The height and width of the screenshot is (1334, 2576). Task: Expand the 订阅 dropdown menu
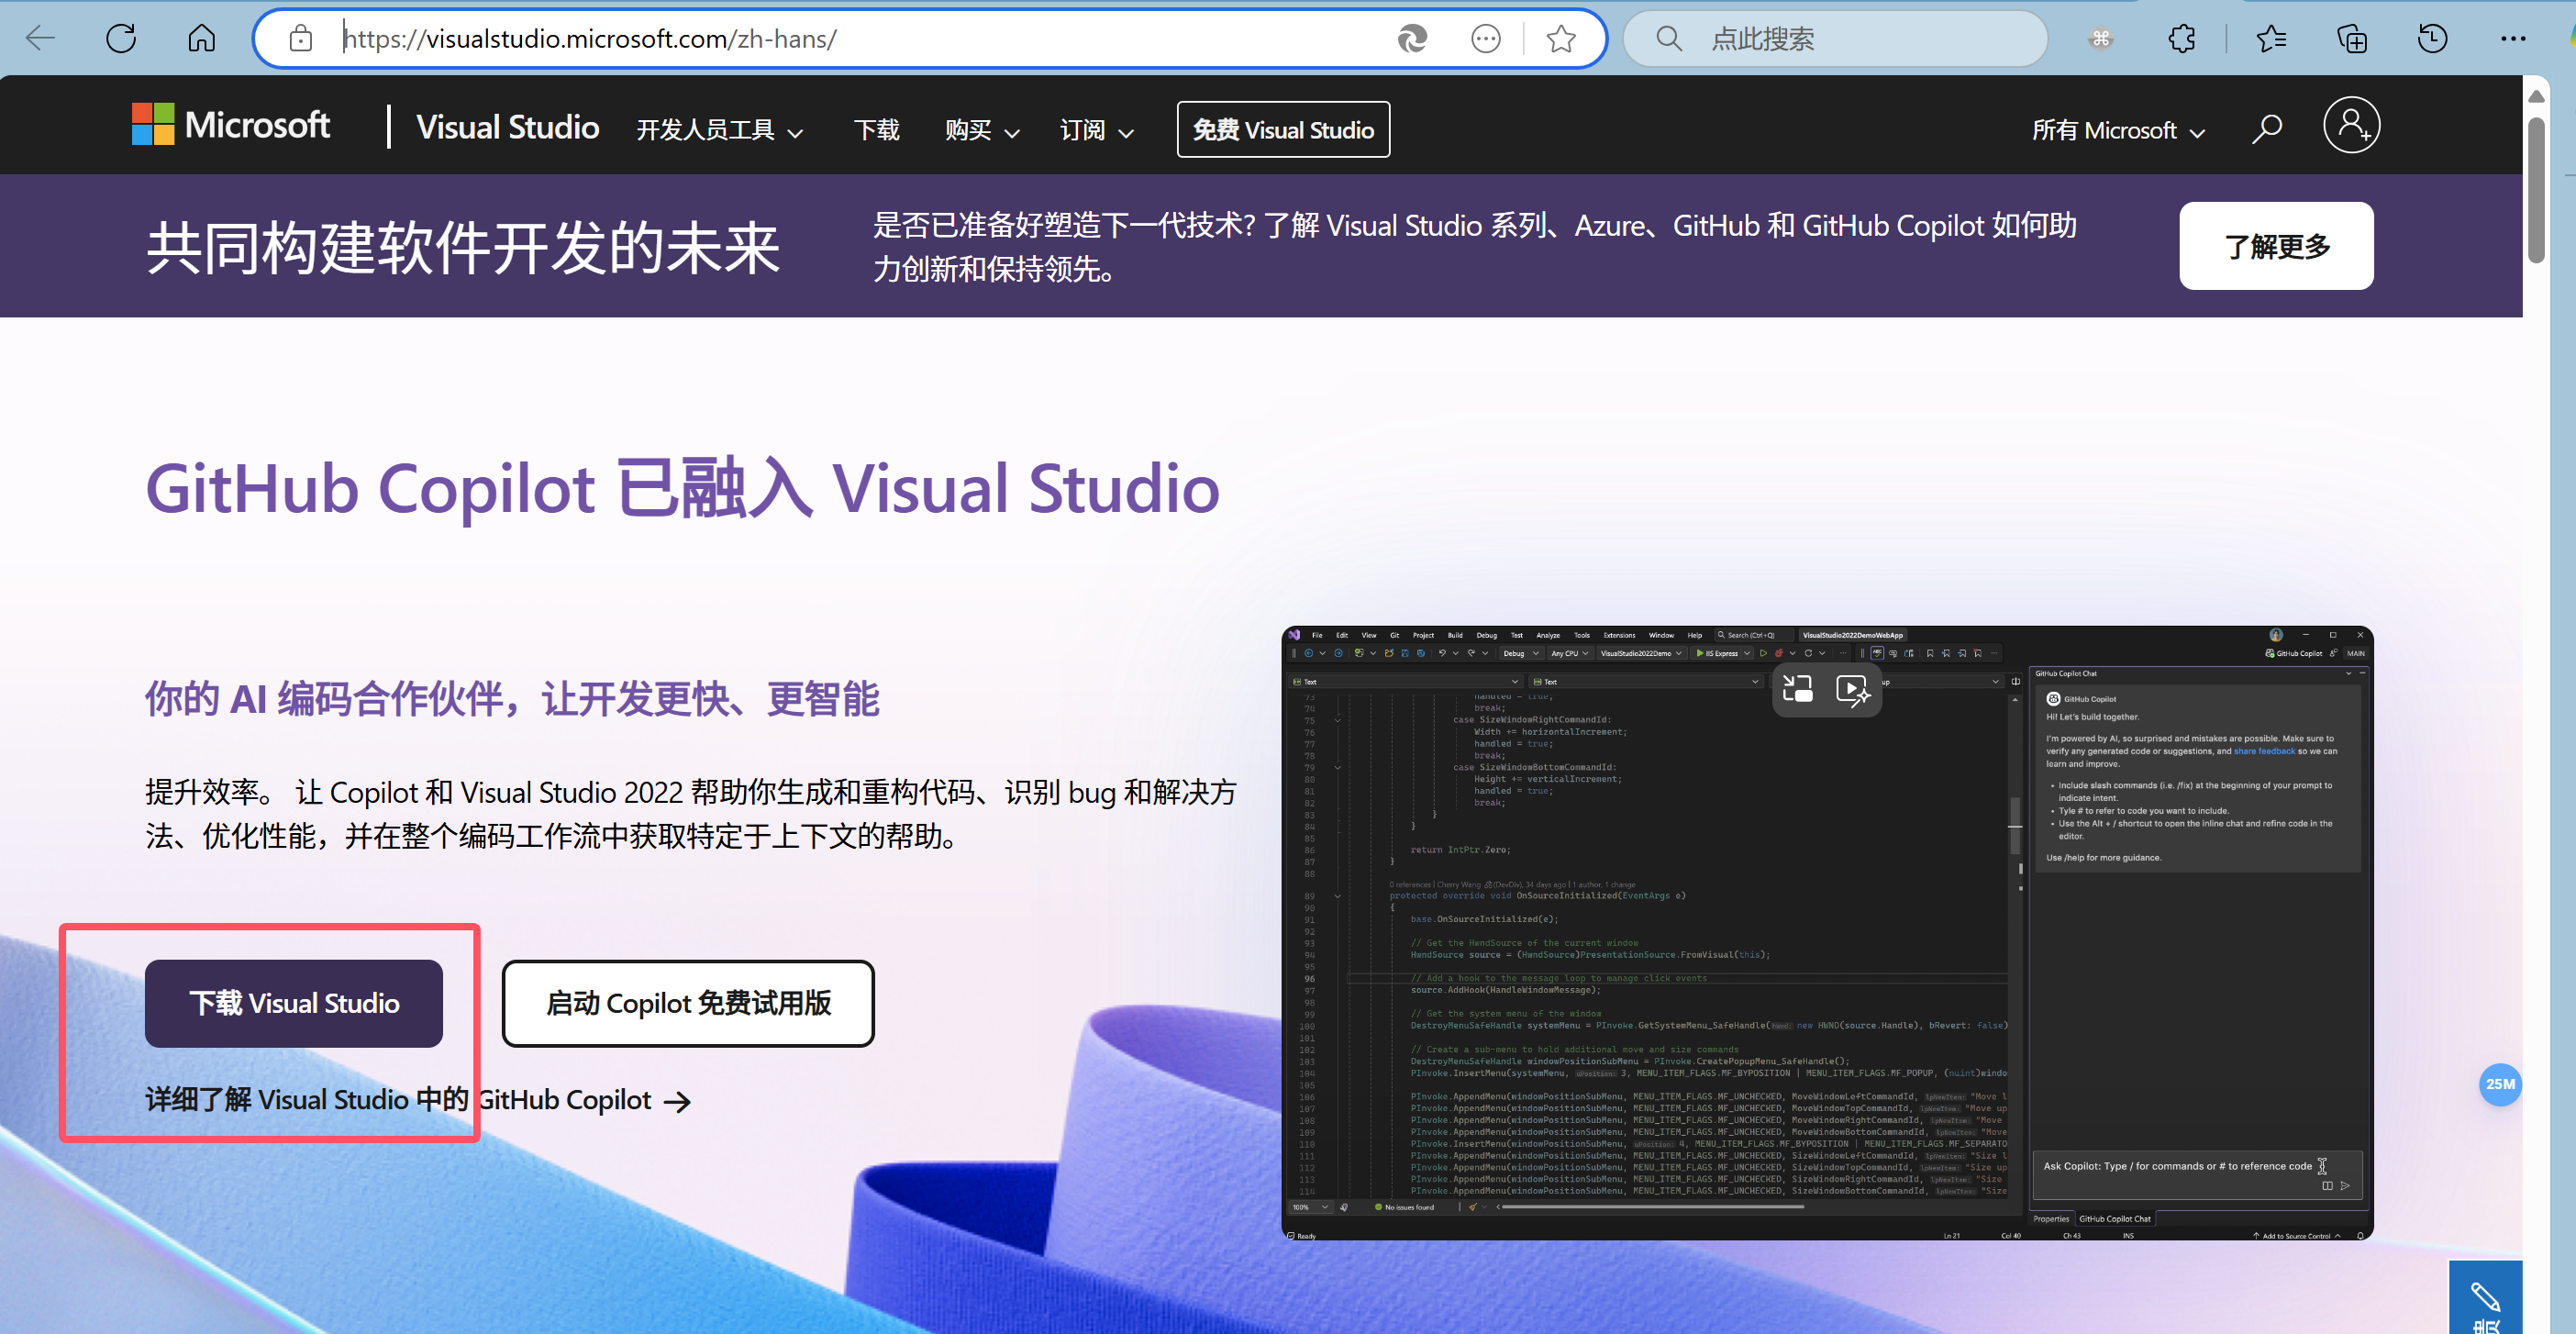click(x=1096, y=130)
